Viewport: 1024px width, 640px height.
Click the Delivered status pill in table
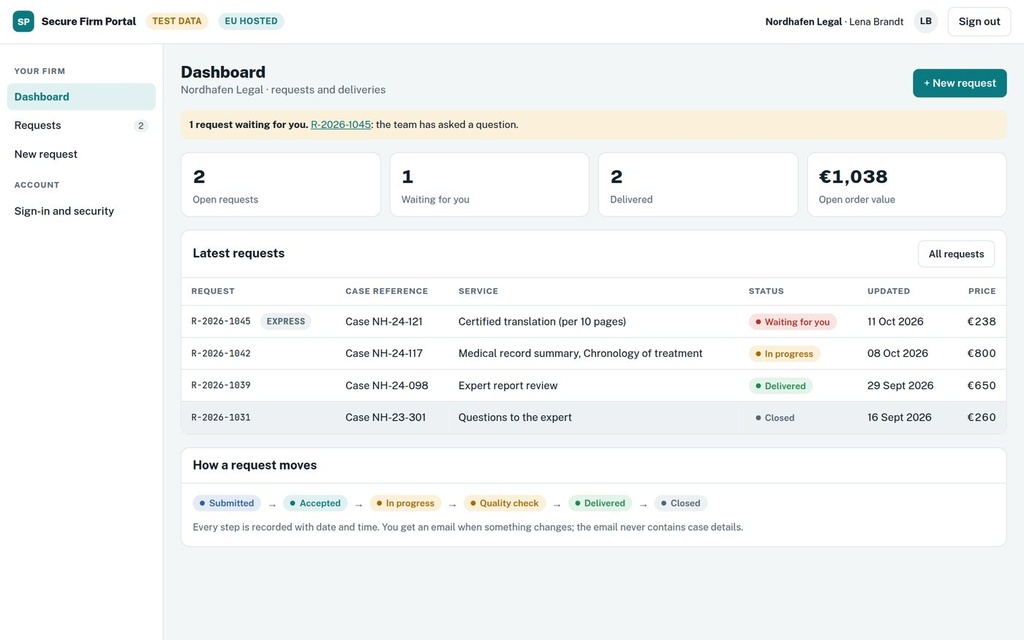(x=780, y=386)
